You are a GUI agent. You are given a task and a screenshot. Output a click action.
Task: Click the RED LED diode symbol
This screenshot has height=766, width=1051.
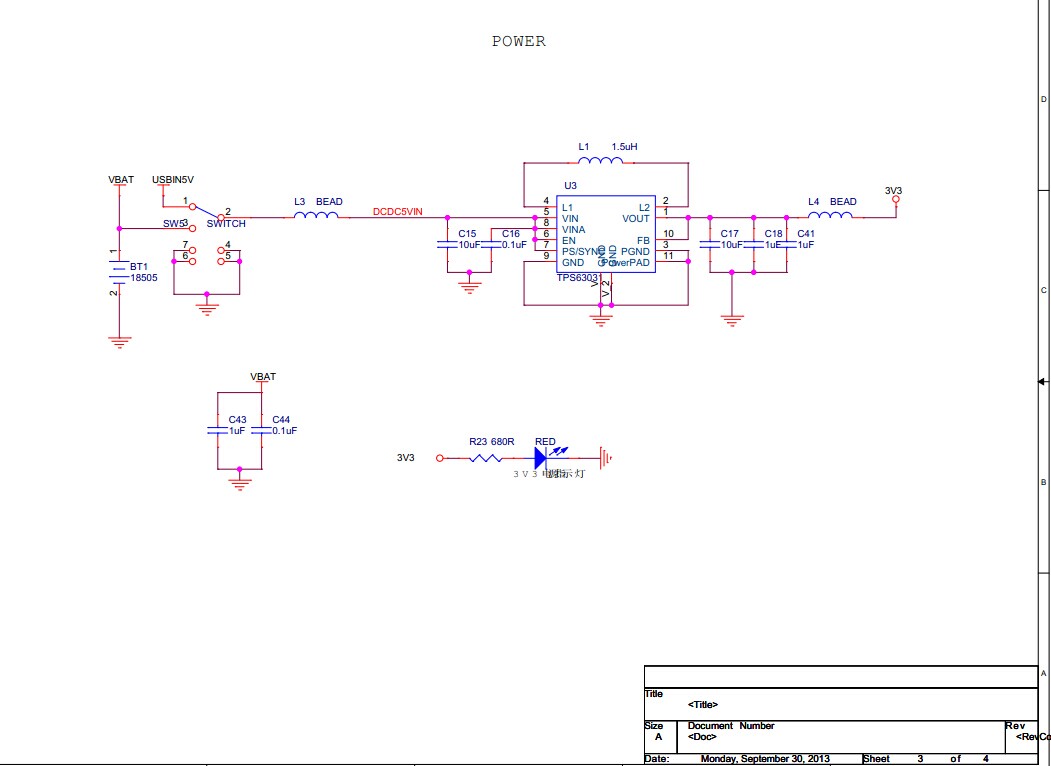543,458
